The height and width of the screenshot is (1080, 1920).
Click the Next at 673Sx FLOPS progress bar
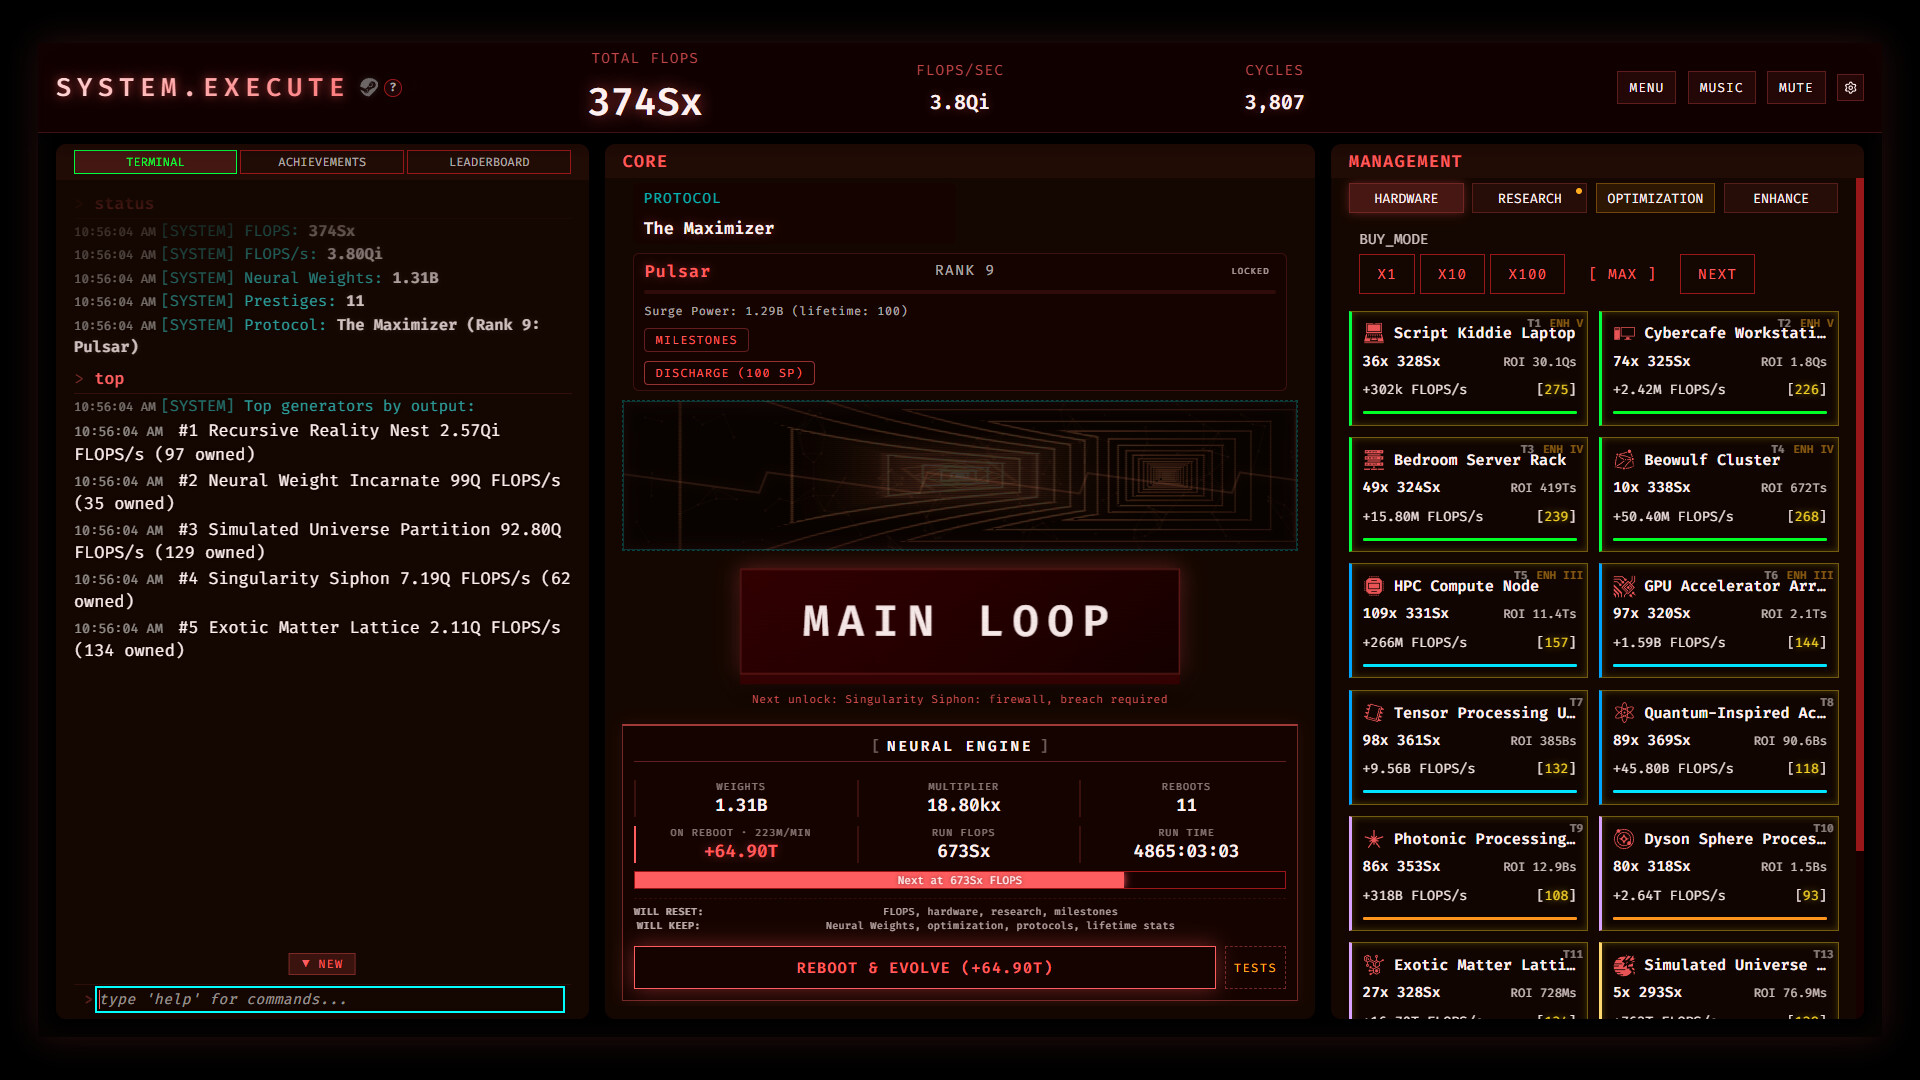(x=959, y=880)
